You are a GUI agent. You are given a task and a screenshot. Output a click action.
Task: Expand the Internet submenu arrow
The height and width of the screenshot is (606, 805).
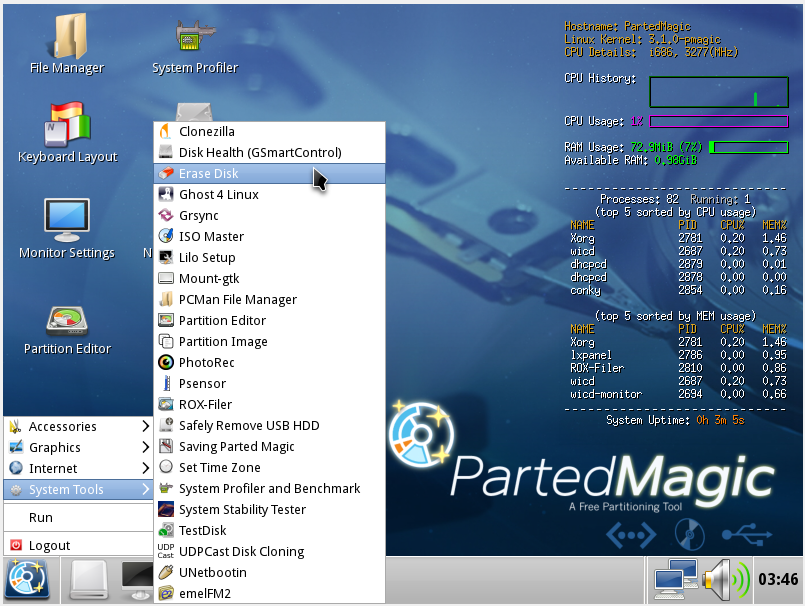coord(146,468)
